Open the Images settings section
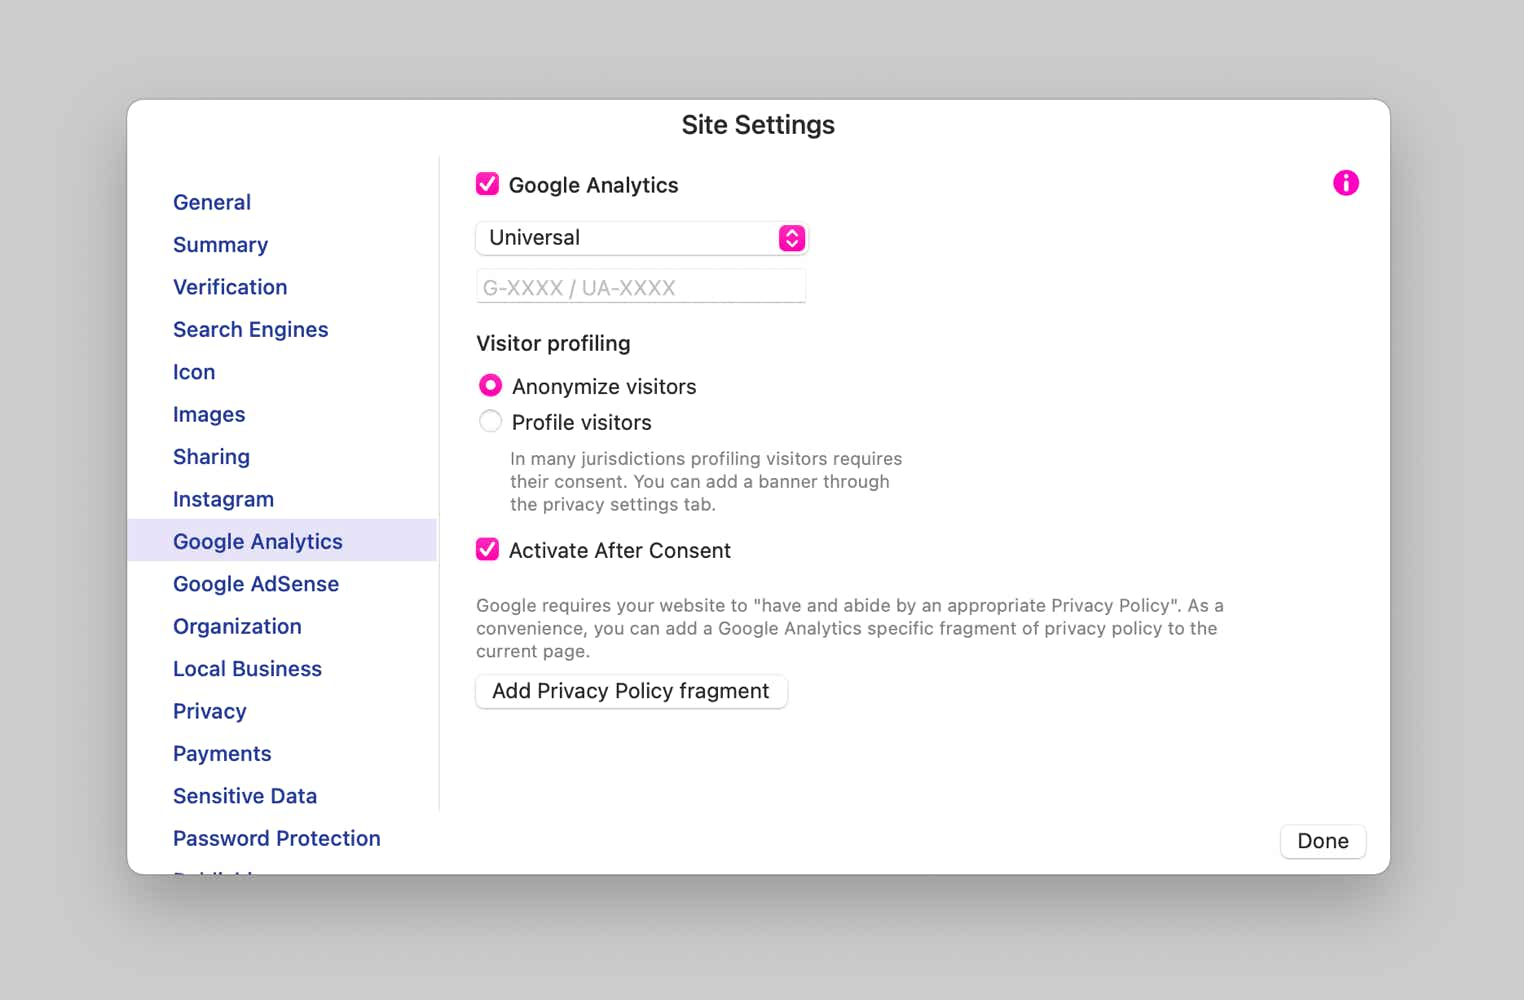This screenshot has height=1000, width=1524. (x=209, y=414)
